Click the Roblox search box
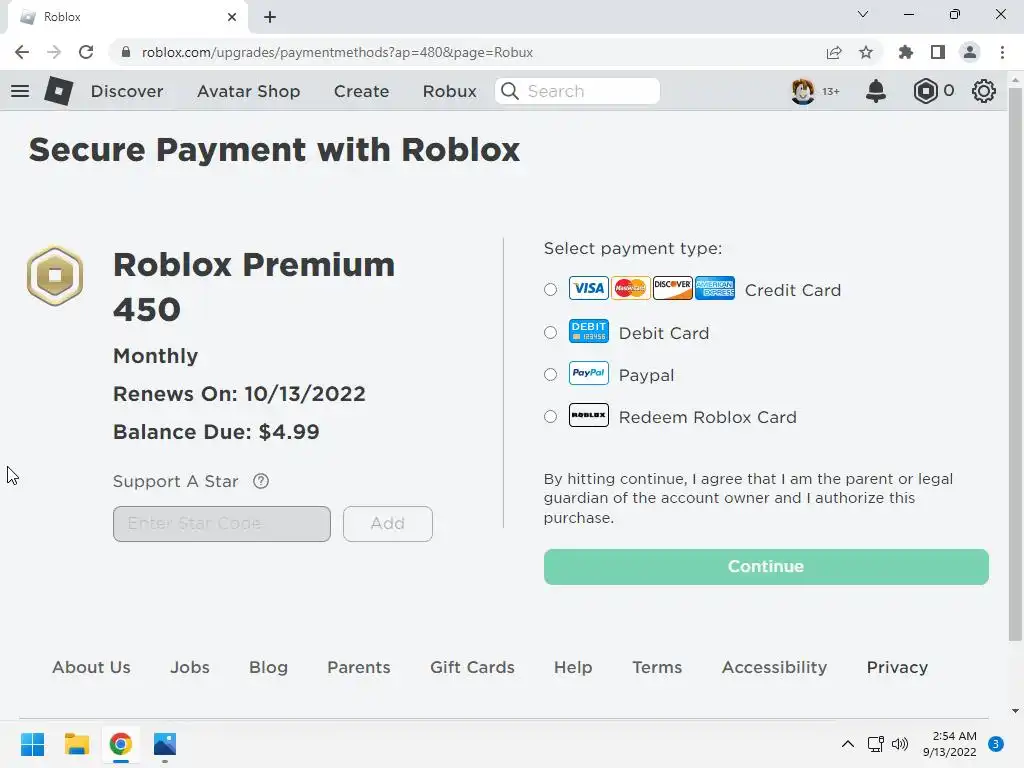Viewport: 1024px width, 768px height. [x=577, y=91]
